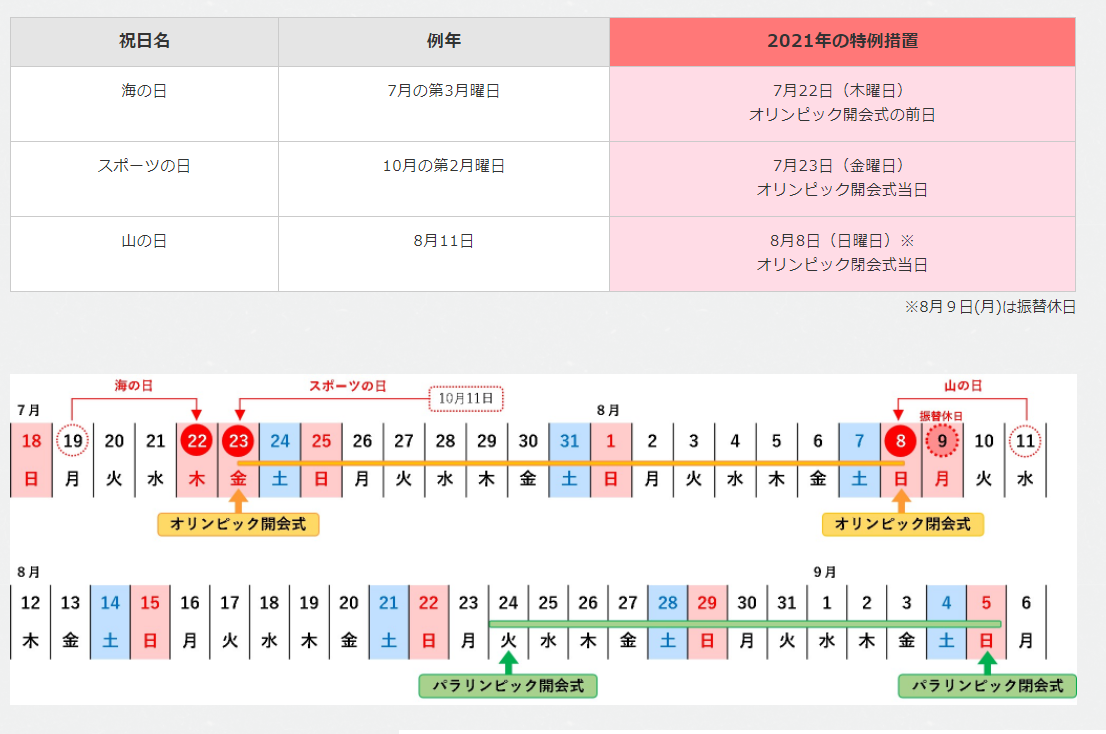Click Tuesday 24 in second calendar row
The width and height of the screenshot is (1106, 734).
pyautogui.click(x=508, y=622)
